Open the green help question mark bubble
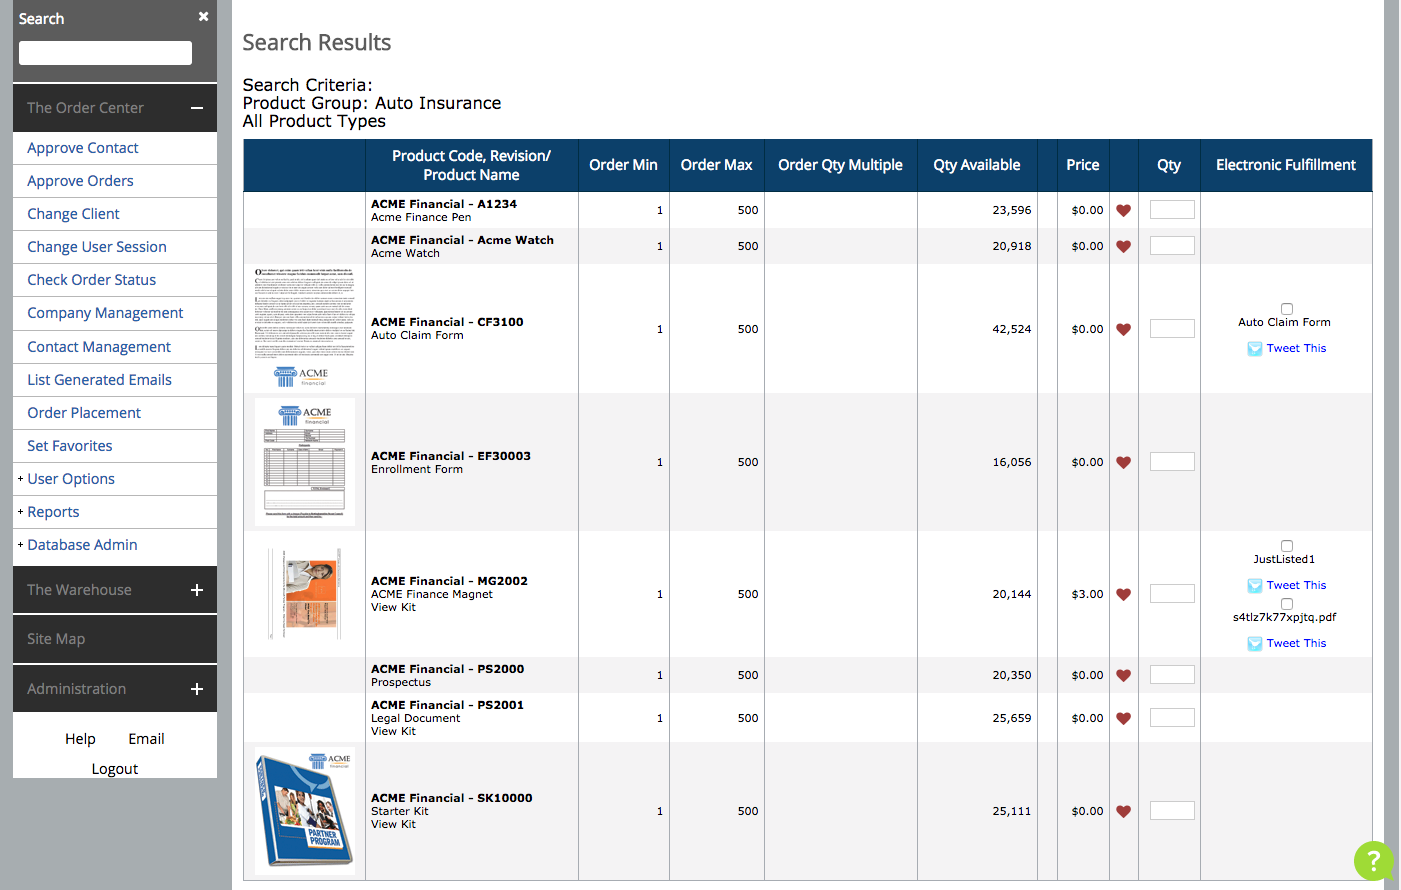This screenshot has height=890, width=1401. point(1373,860)
